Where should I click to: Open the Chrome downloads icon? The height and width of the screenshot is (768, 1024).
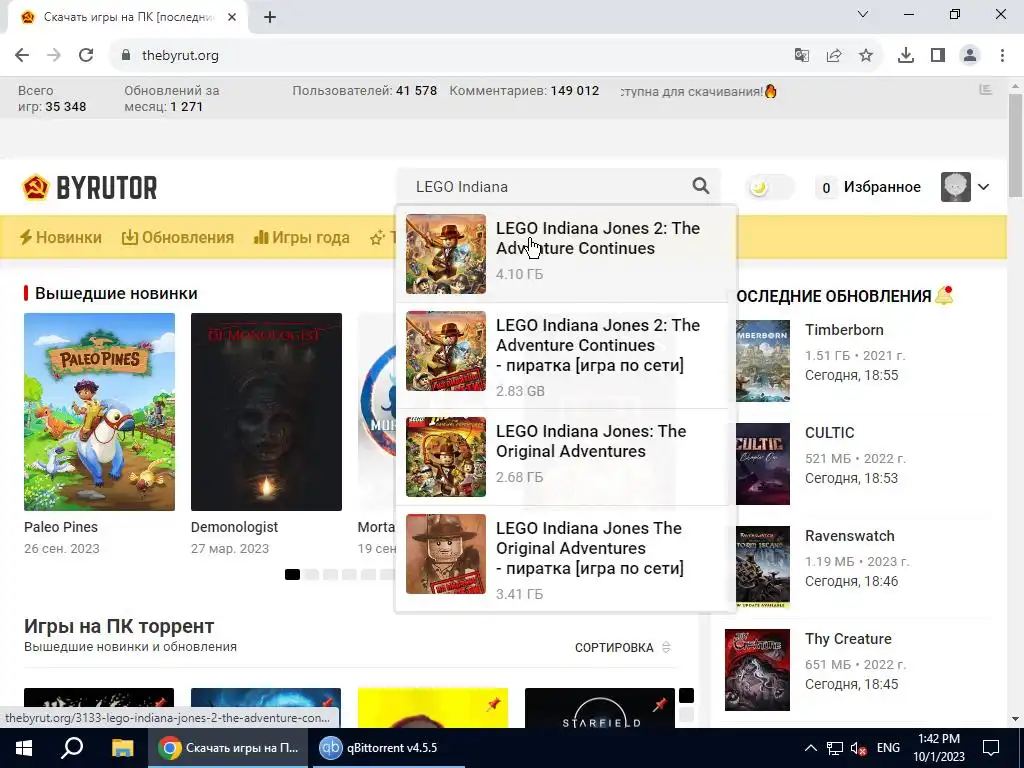point(906,56)
